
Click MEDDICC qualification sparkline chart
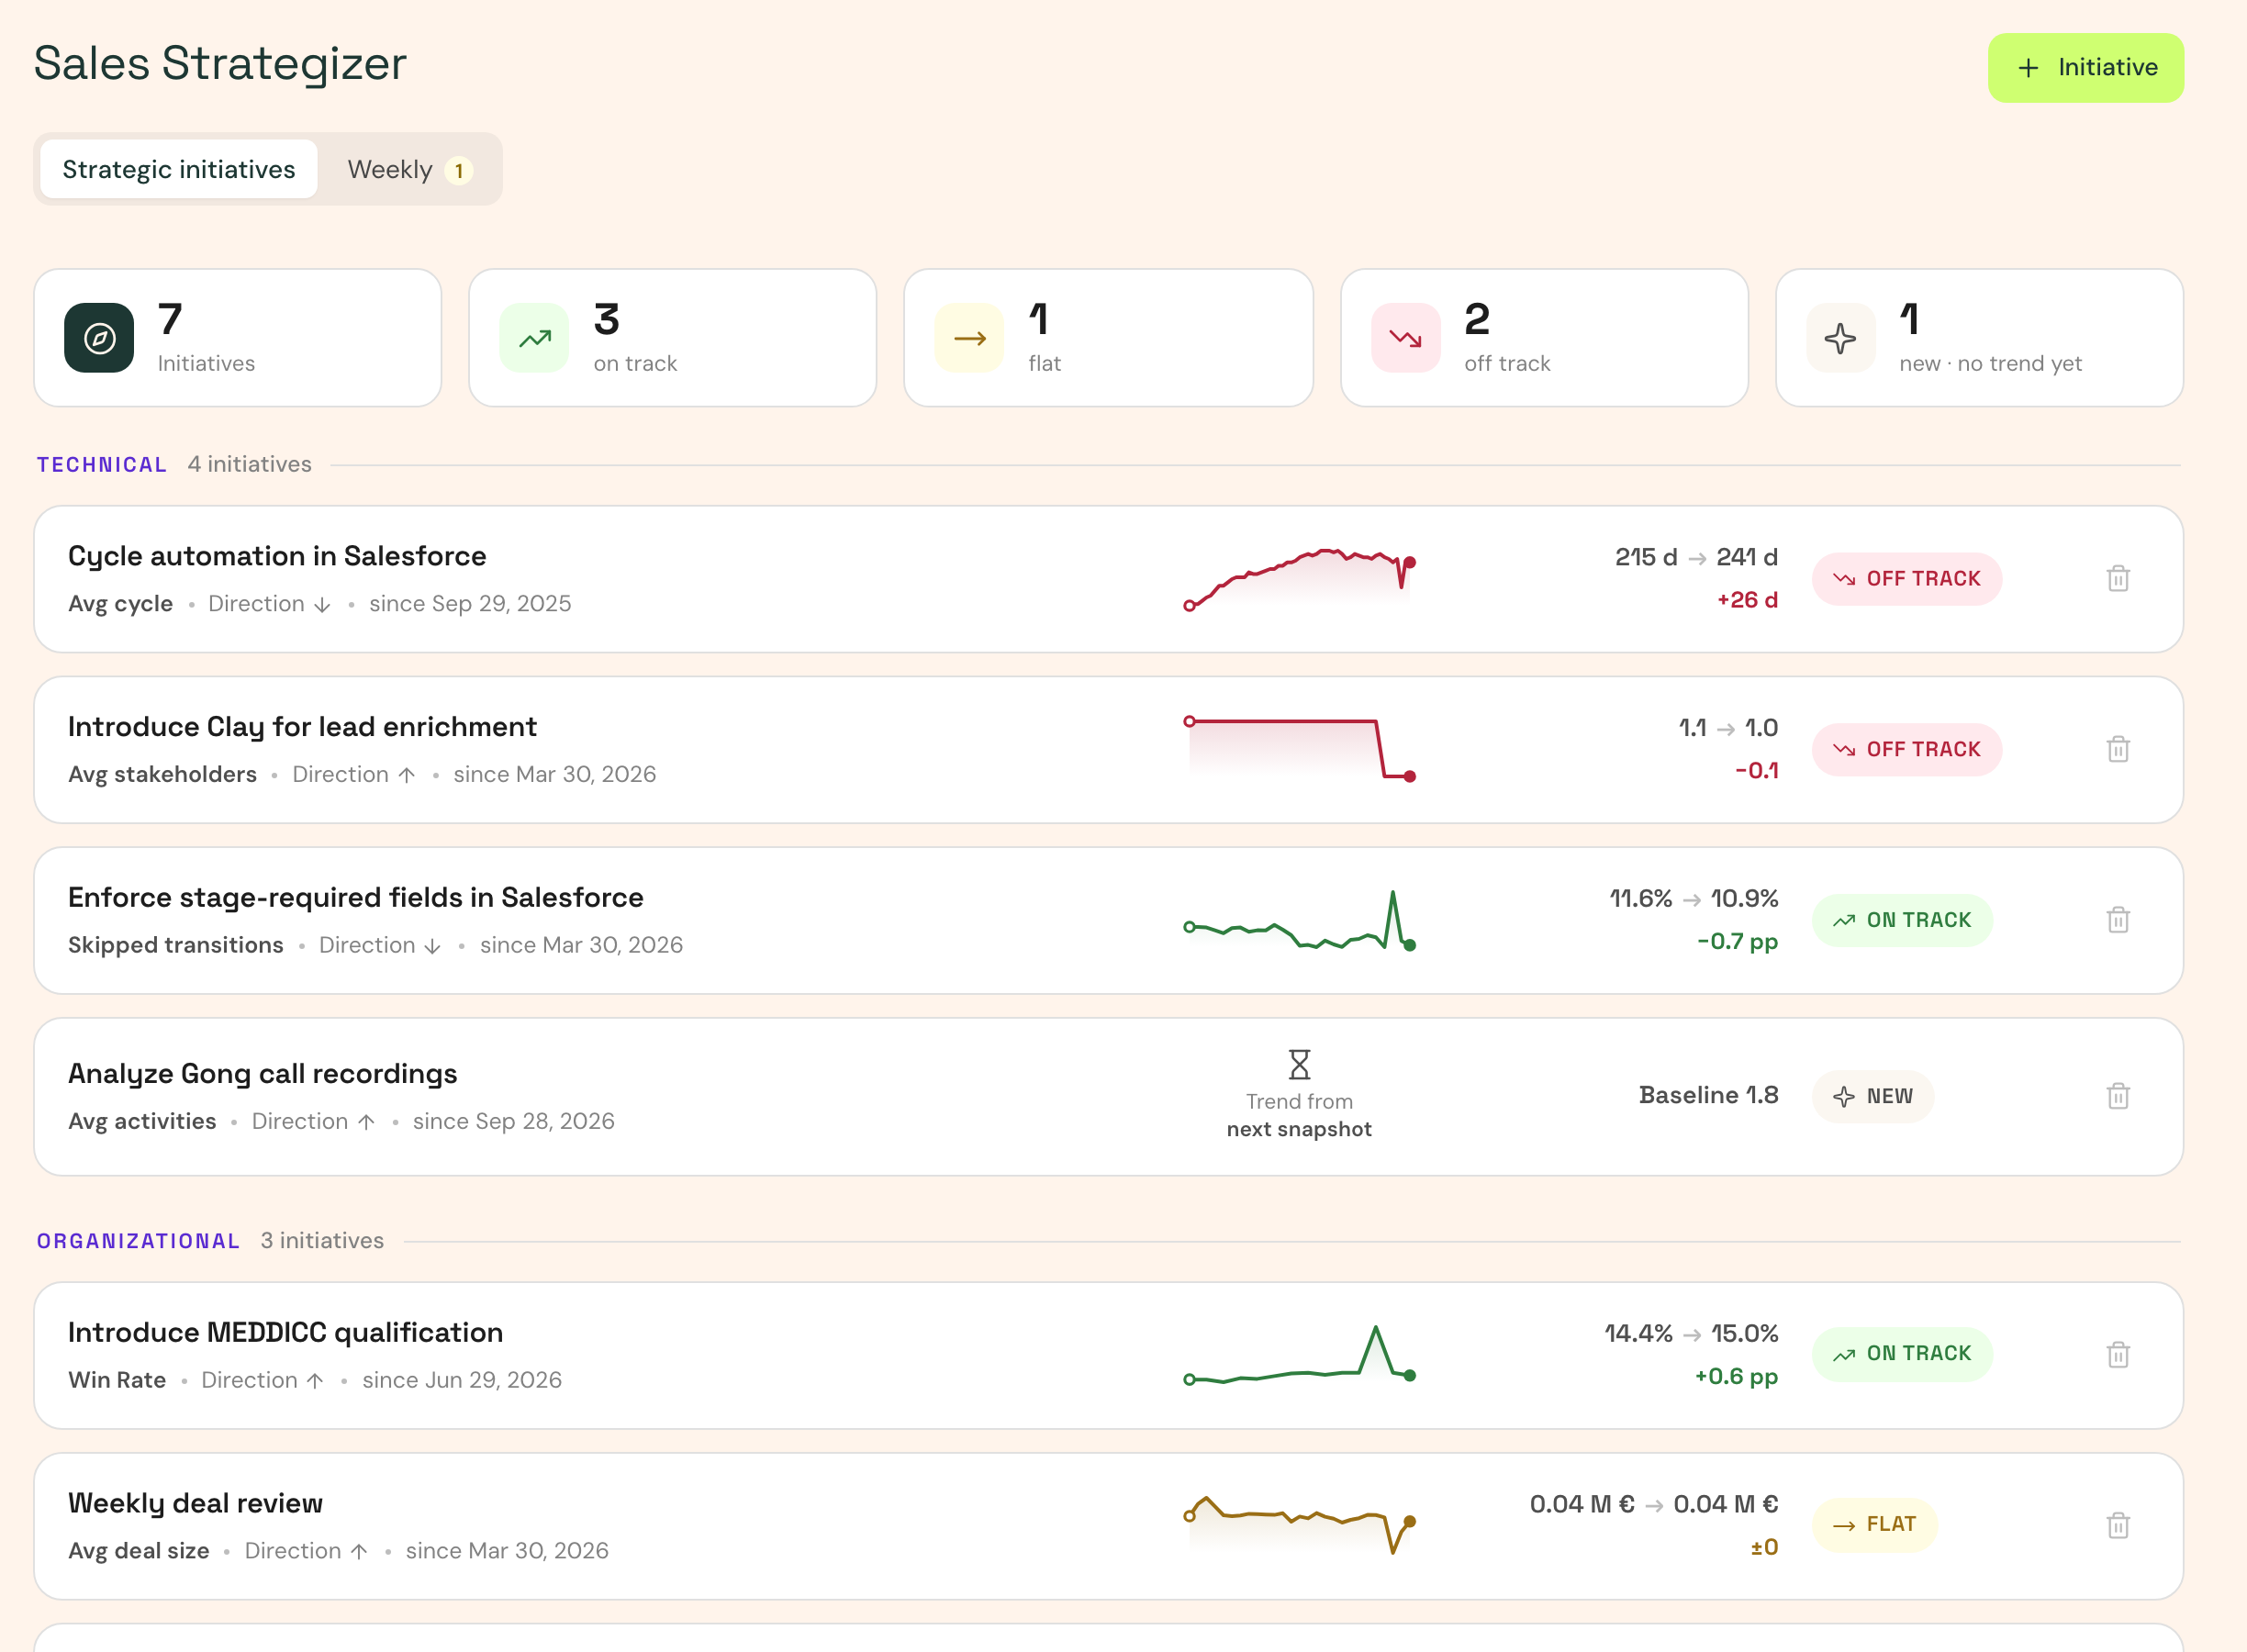tap(1299, 1354)
